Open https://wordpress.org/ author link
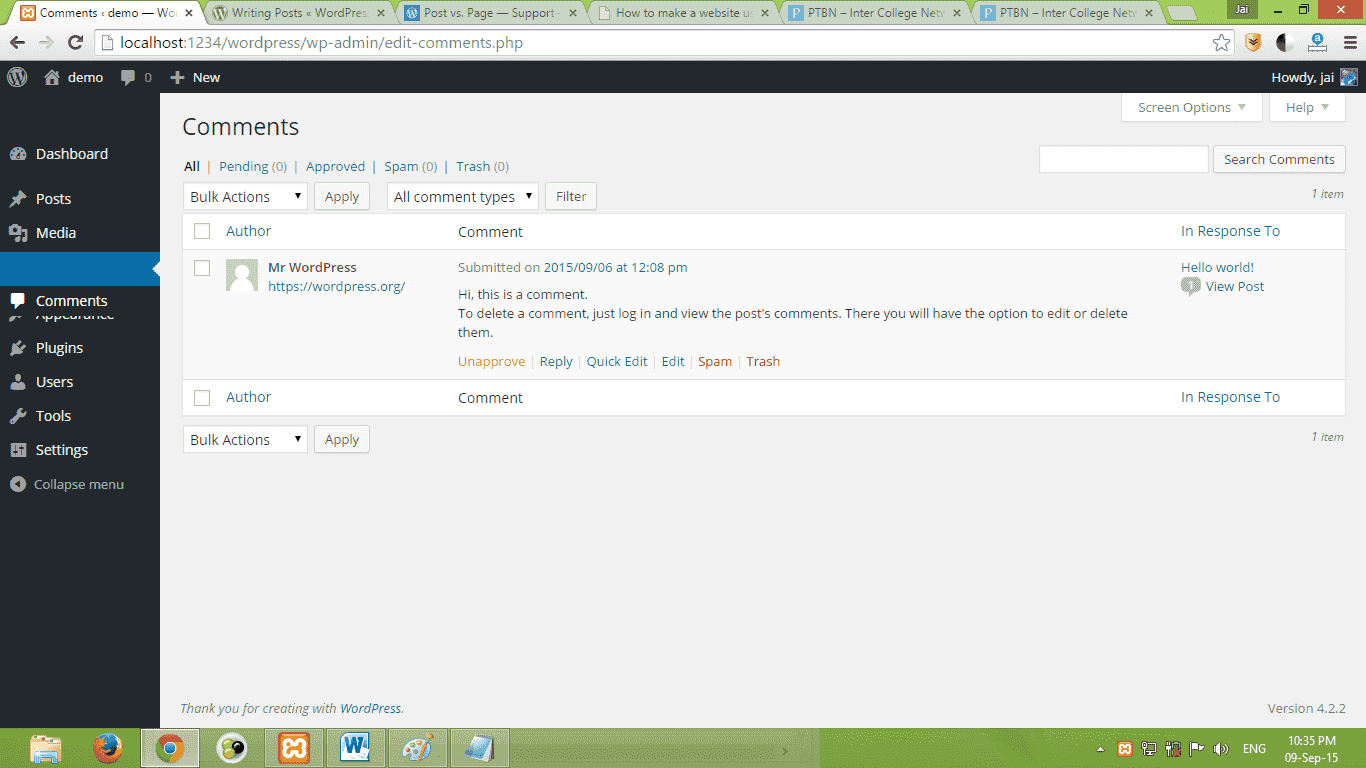Viewport: 1366px width, 768px height. pos(336,286)
